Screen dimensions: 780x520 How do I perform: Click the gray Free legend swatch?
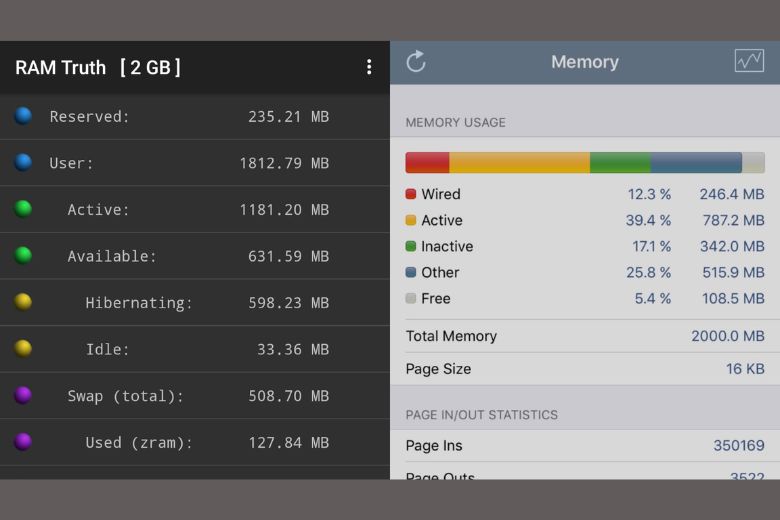click(x=410, y=298)
